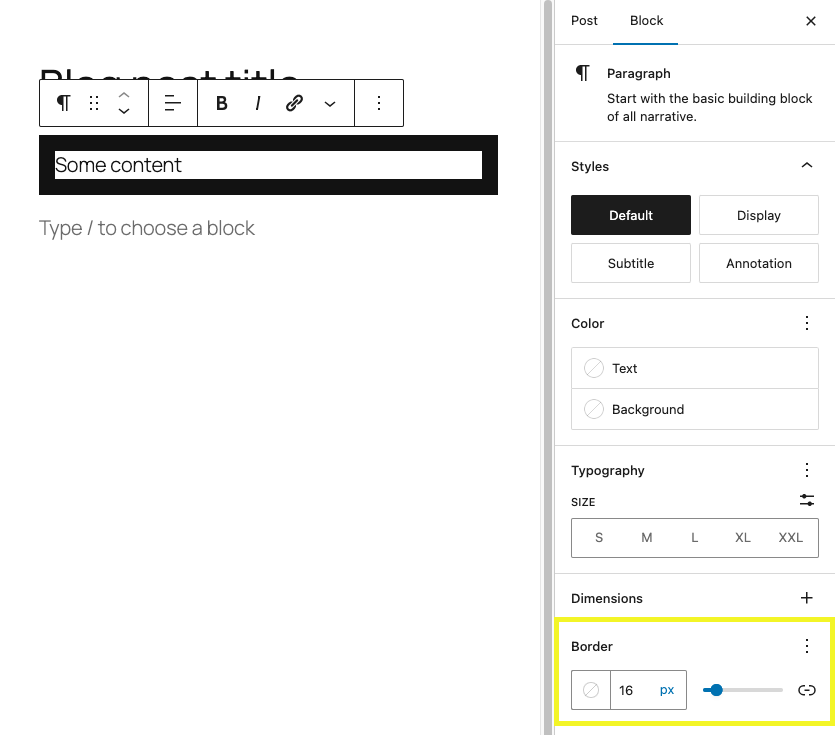Click the paragraph block type icon in toolbar

click(63, 103)
